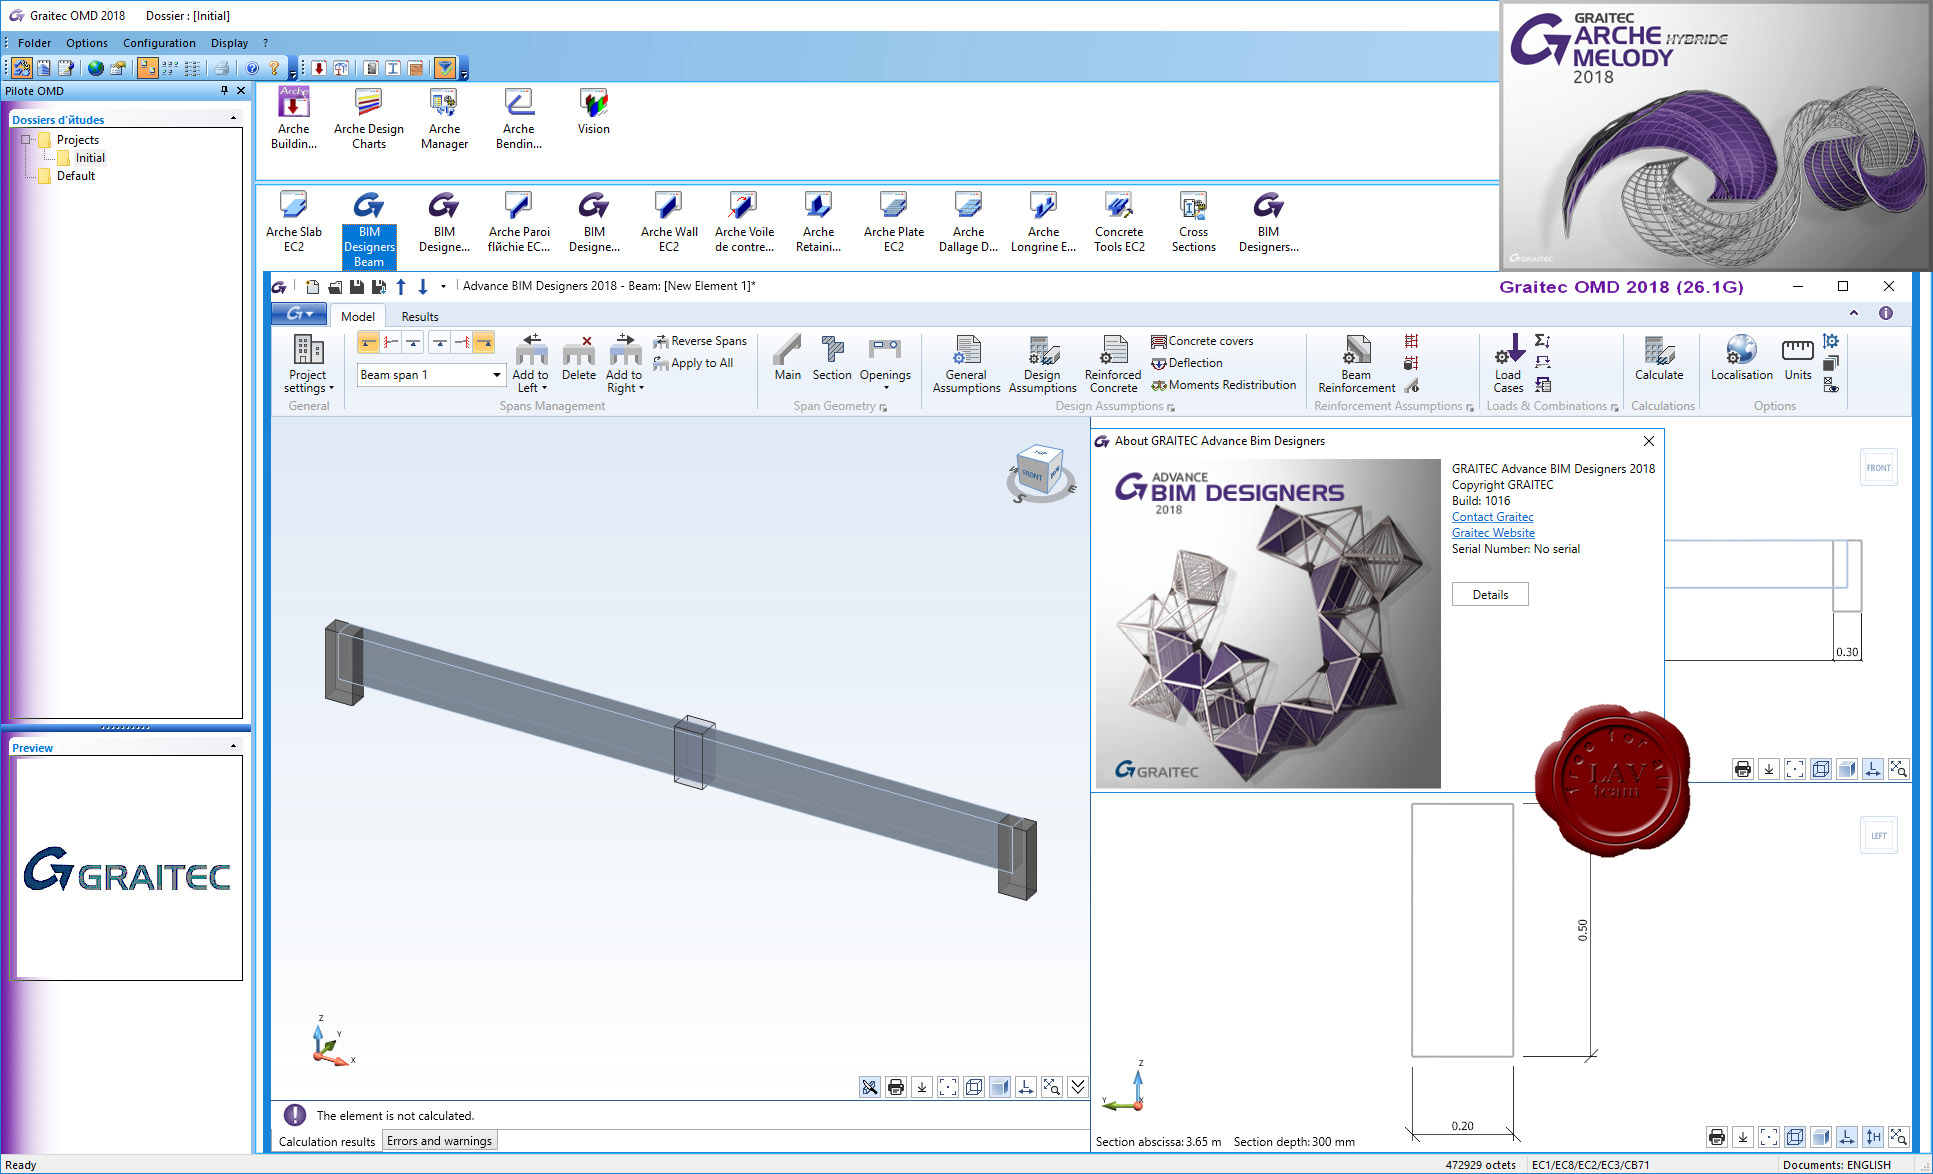This screenshot has height=1174, width=1933.
Task: Open Load Cases in the ribbon
Action: click(1508, 364)
